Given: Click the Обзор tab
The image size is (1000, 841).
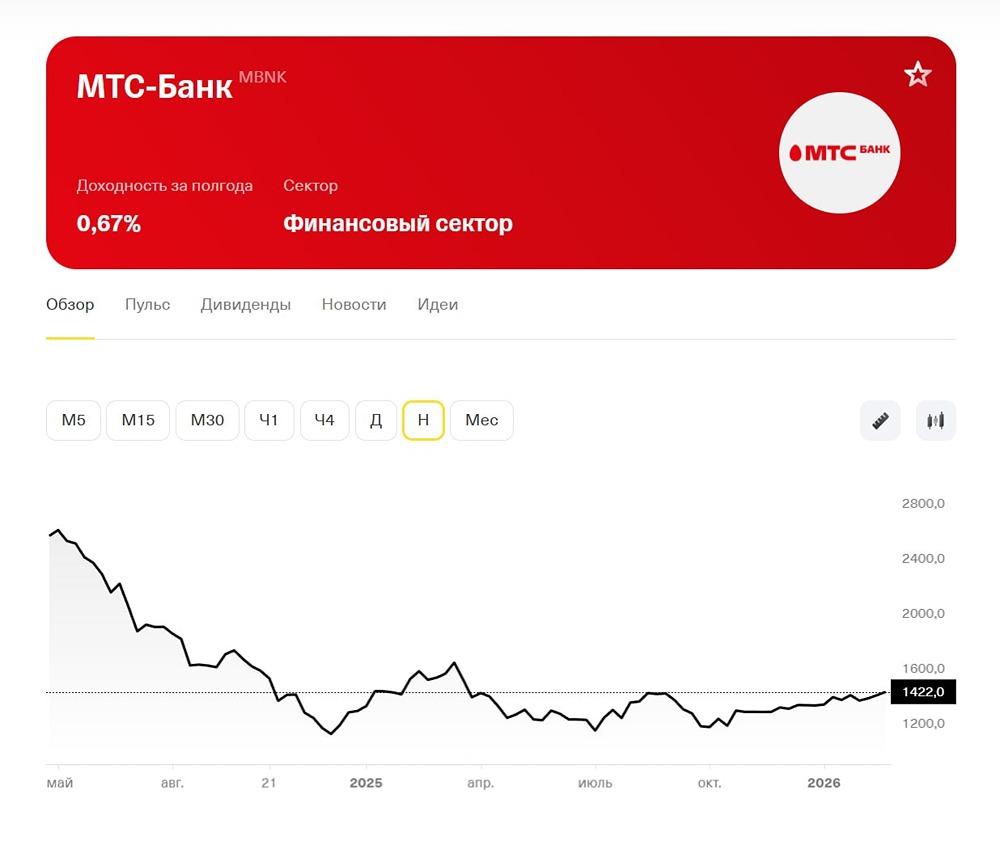Looking at the screenshot, I should (x=70, y=304).
